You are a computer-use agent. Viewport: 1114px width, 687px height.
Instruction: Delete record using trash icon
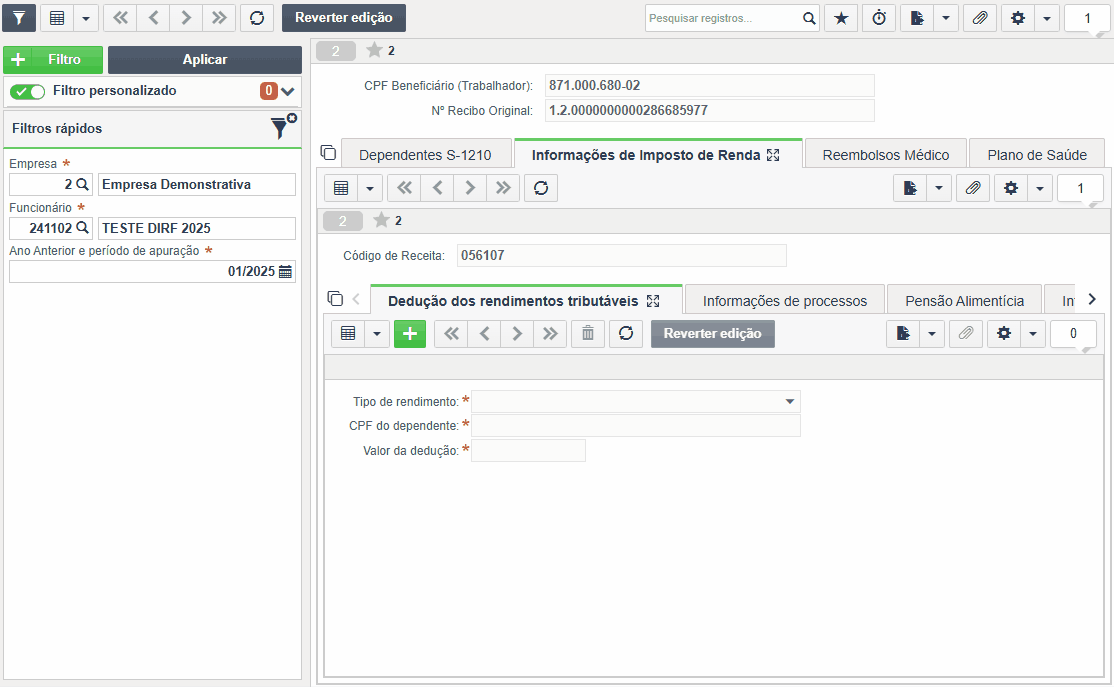(588, 333)
